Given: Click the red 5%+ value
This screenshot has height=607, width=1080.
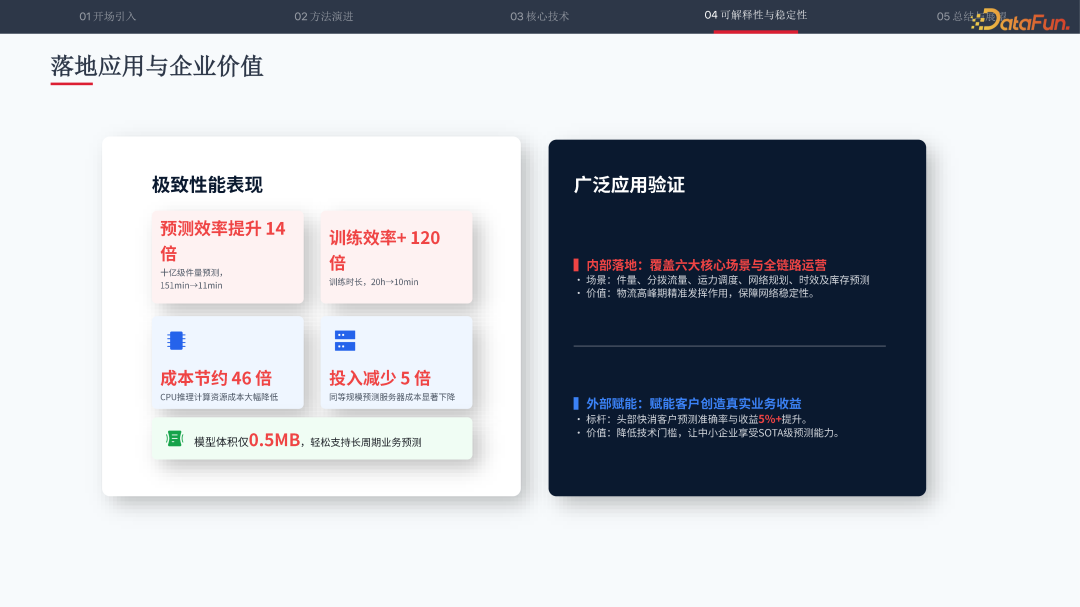Looking at the screenshot, I should [x=769, y=419].
